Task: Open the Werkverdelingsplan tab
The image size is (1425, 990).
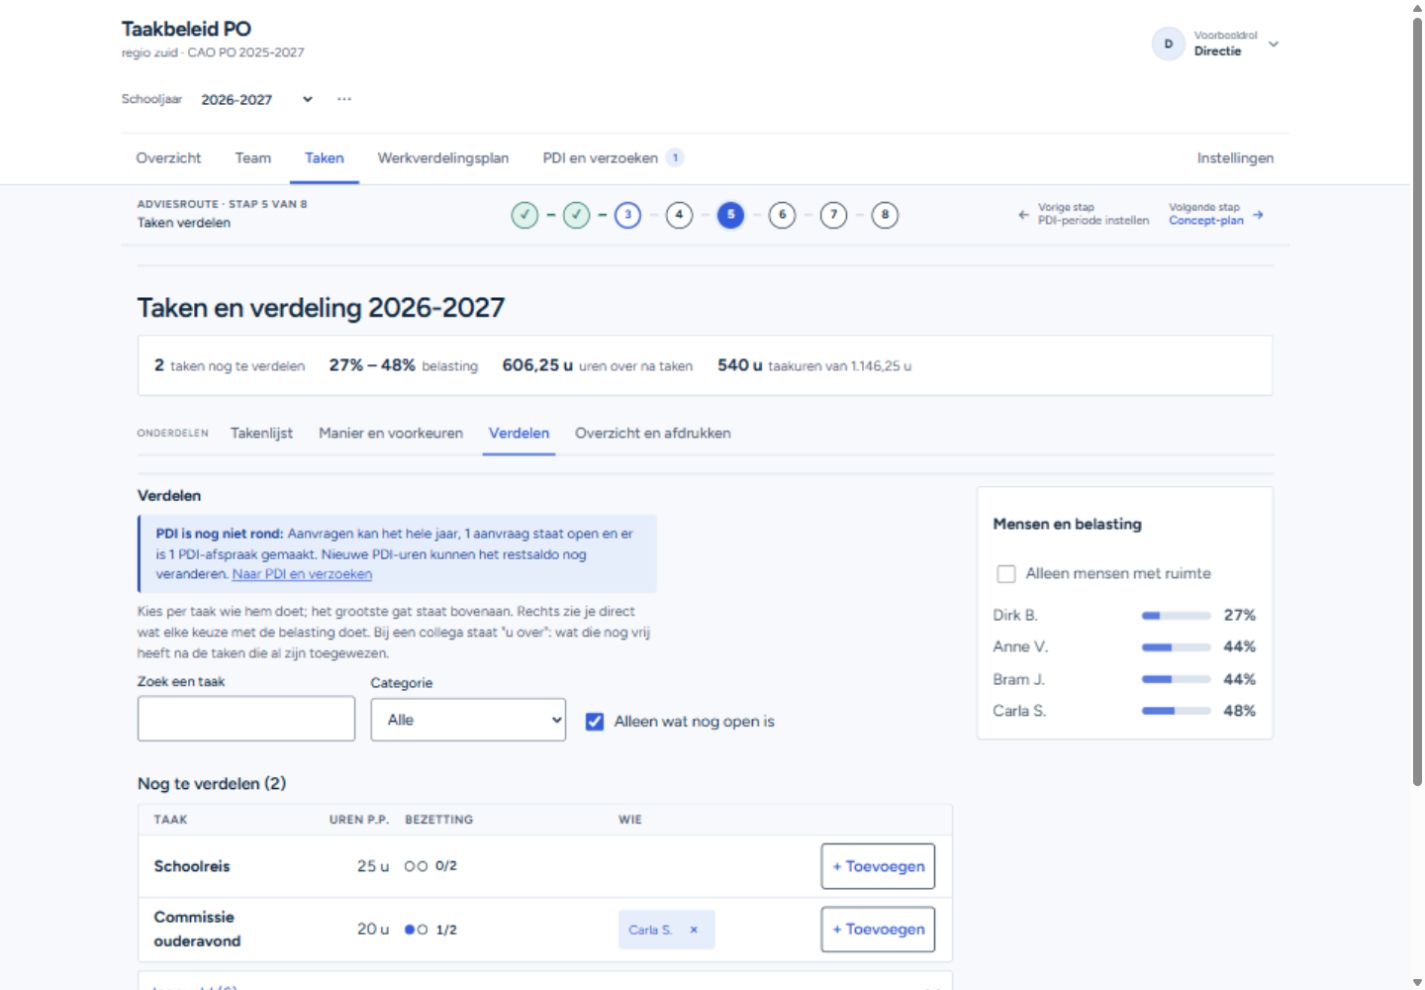Action: click(x=443, y=158)
